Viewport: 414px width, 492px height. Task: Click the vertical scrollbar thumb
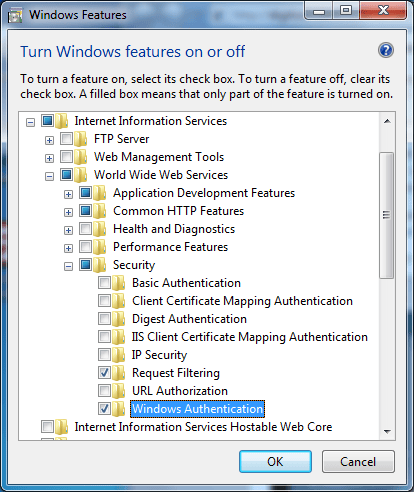point(387,215)
